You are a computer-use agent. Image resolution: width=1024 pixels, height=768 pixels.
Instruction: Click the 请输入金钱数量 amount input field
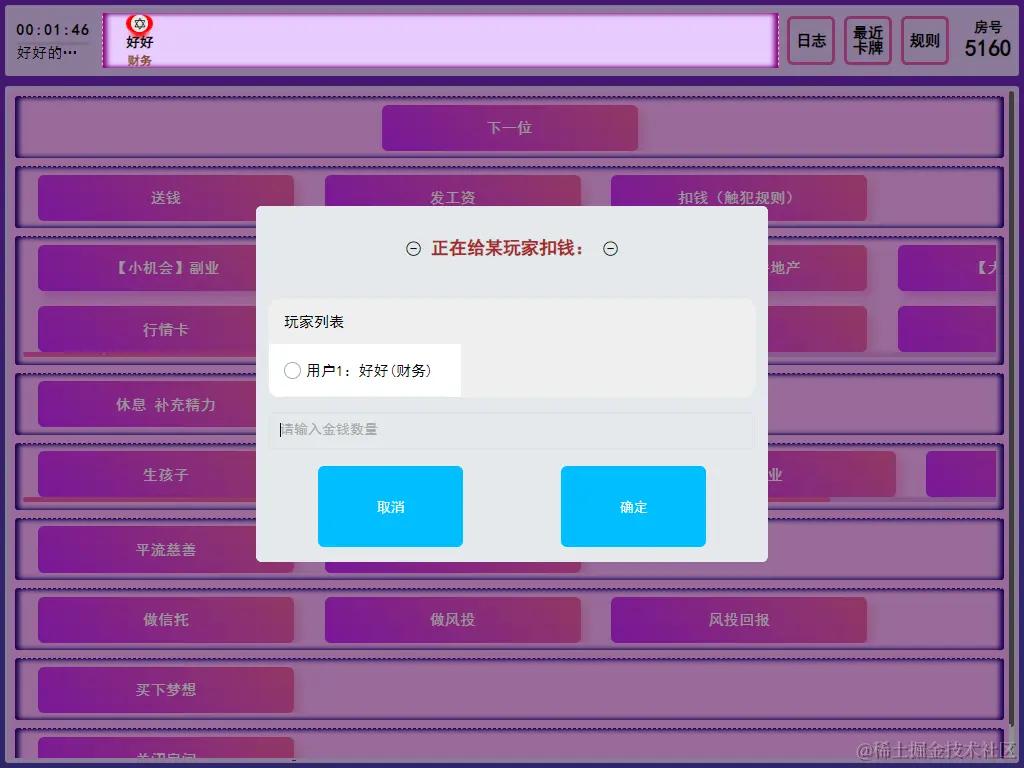[x=512, y=431]
